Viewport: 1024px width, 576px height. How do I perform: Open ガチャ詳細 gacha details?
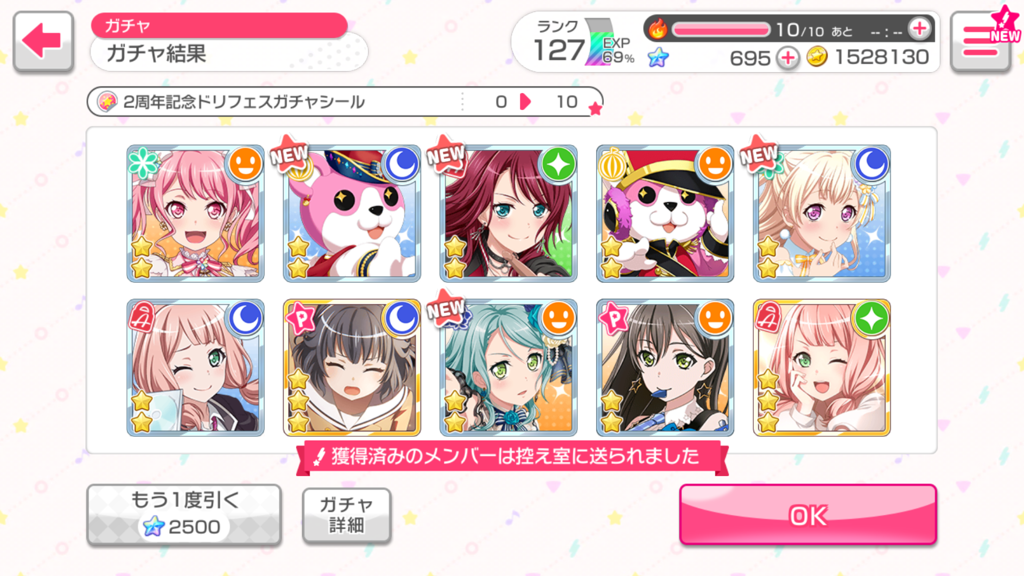coord(347,515)
